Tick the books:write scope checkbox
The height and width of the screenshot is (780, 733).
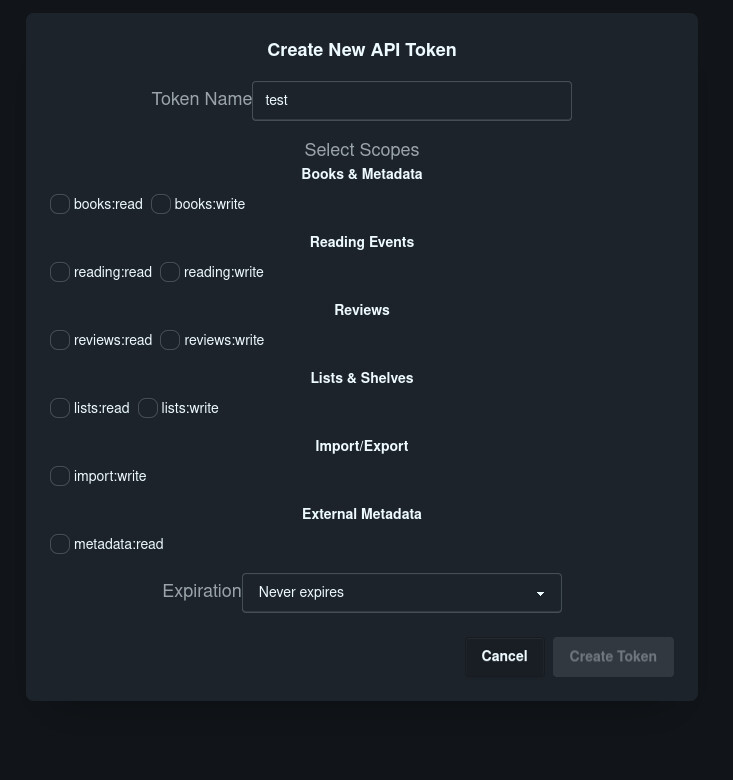pos(161,204)
